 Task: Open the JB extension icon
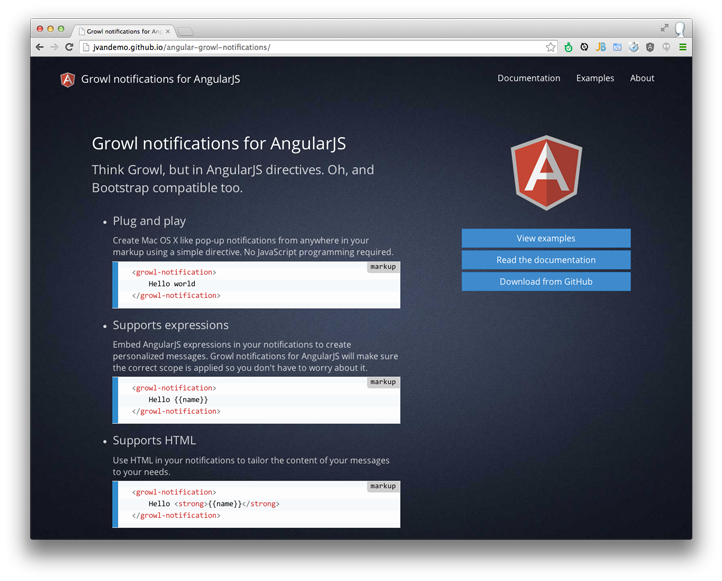point(601,47)
